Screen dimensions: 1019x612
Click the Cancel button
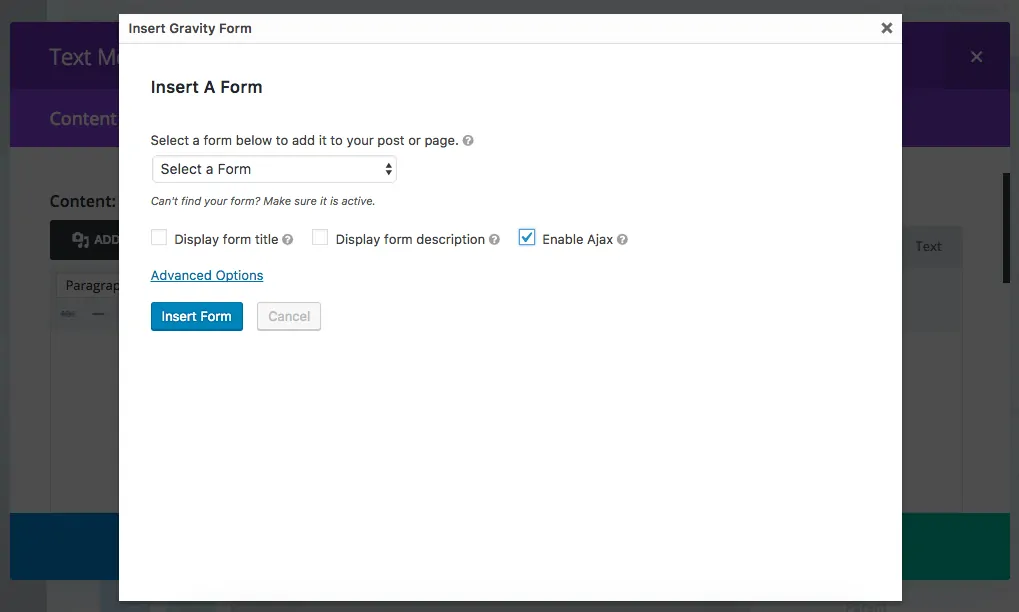point(289,316)
